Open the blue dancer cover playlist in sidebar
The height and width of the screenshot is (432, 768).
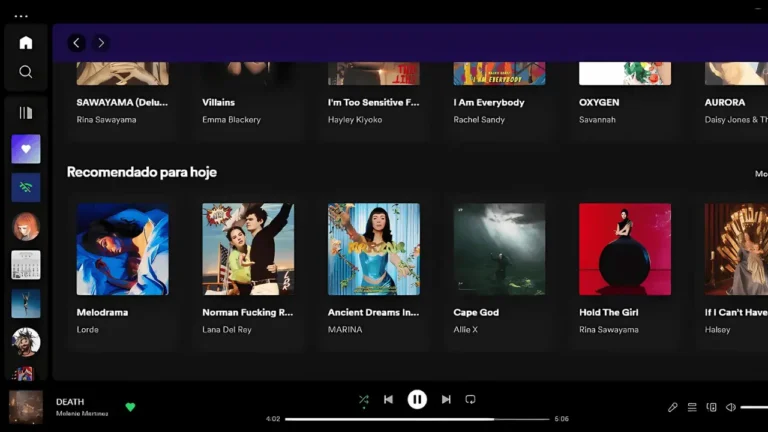coord(26,304)
